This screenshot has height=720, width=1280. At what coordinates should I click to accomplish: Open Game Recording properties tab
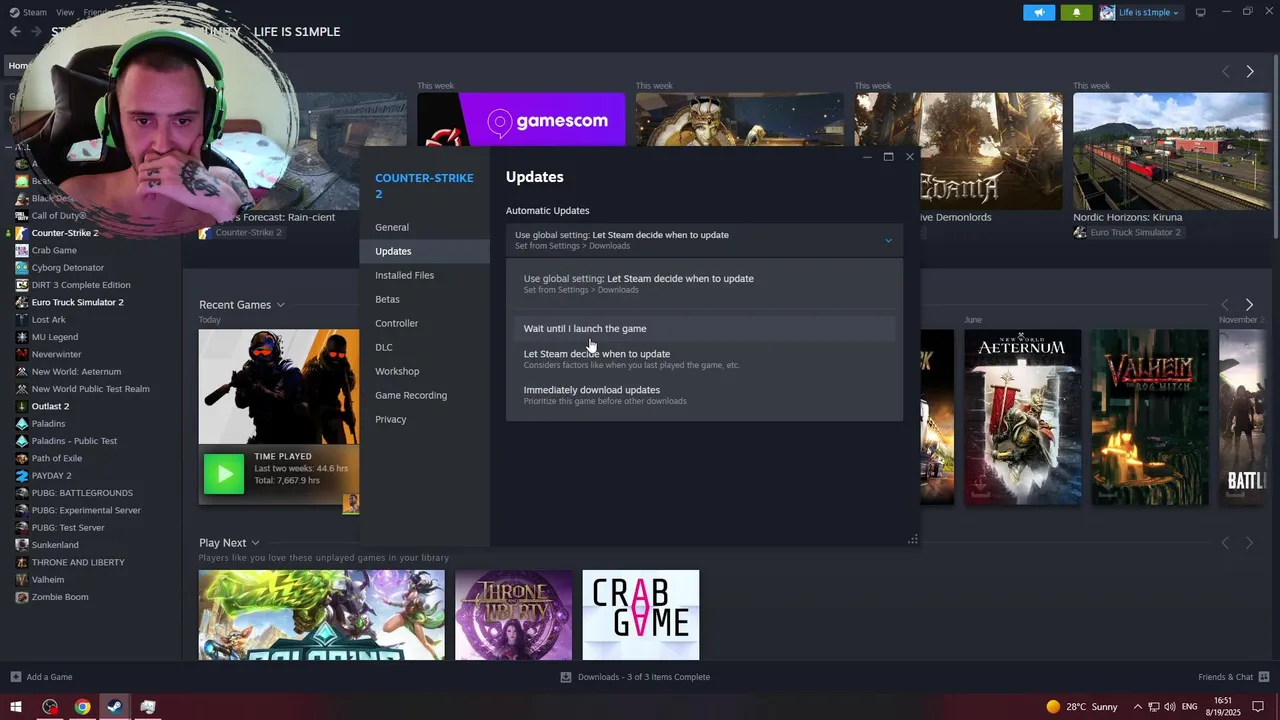pyautogui.click(x=410, y=395)
